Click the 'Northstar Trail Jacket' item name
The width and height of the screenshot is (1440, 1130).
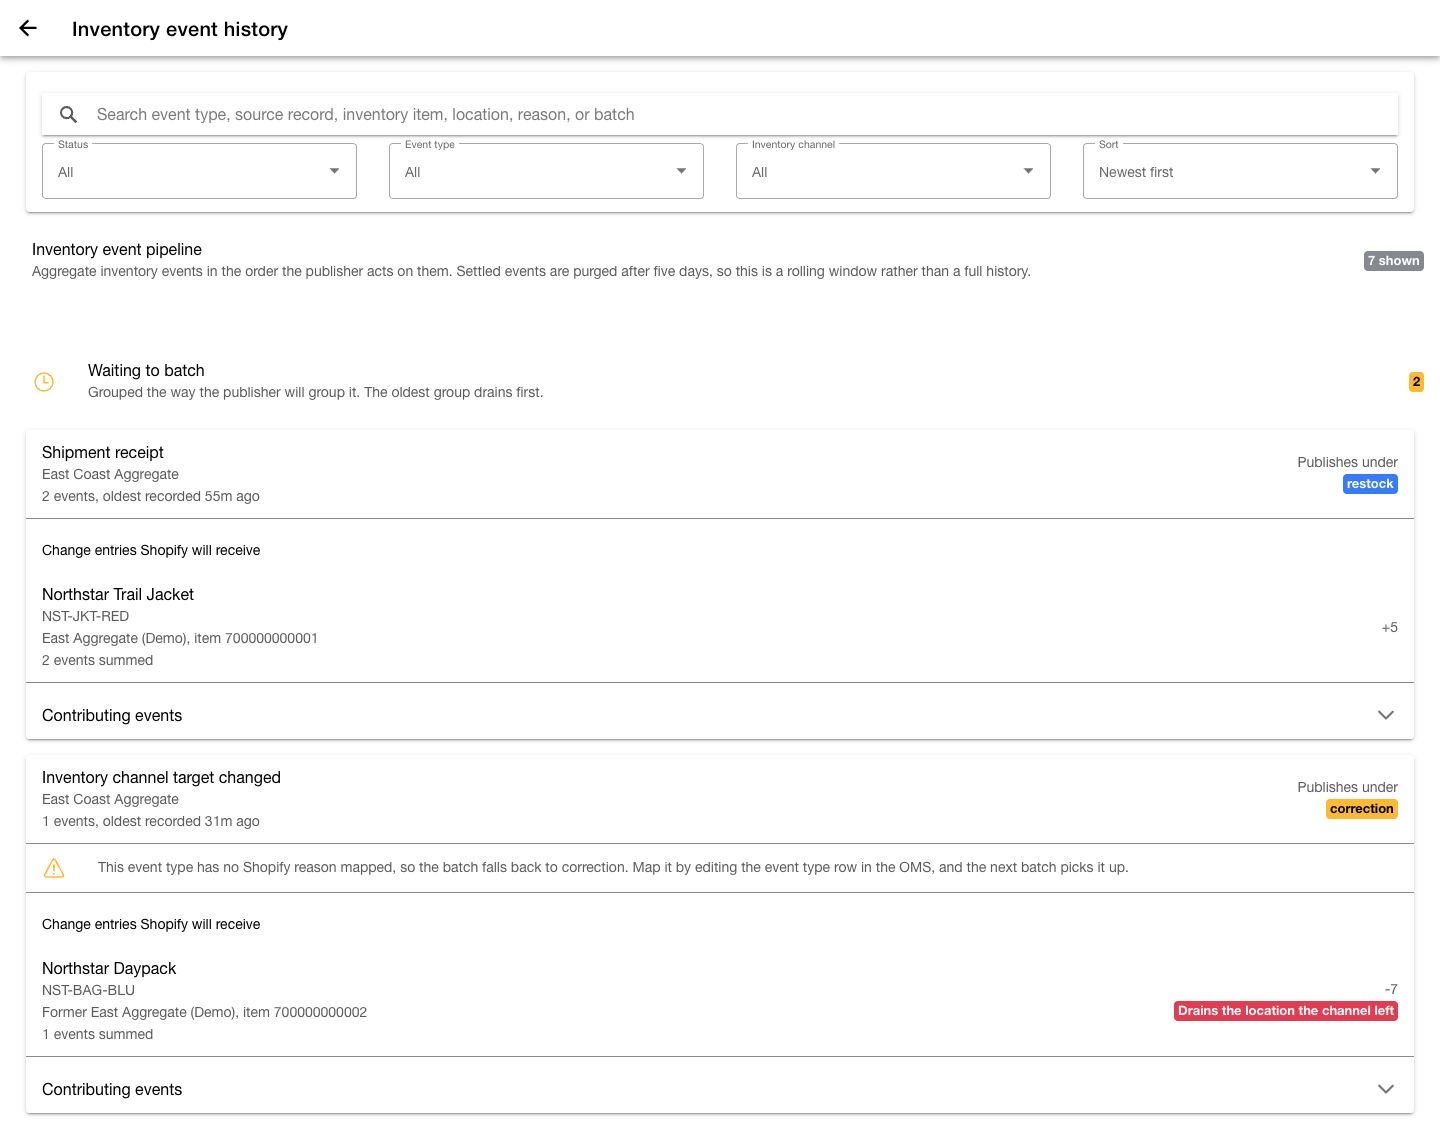118,594
